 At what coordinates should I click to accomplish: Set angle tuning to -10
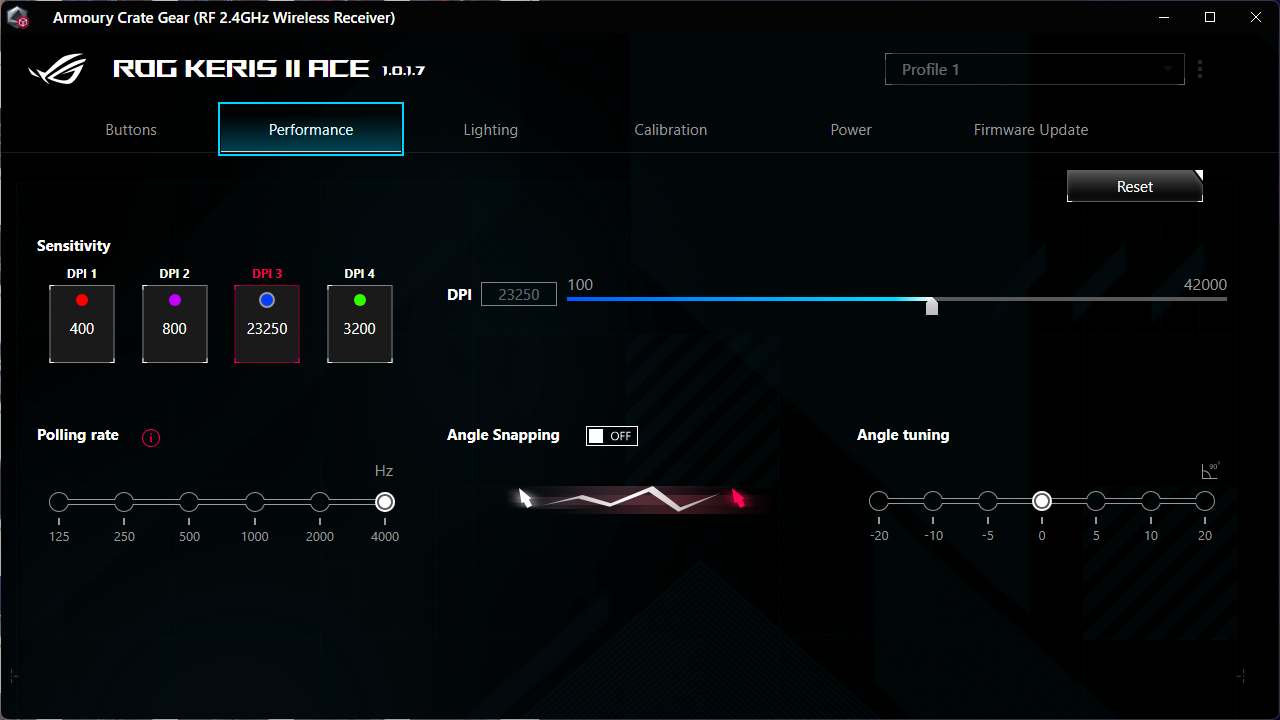(933, 501)
